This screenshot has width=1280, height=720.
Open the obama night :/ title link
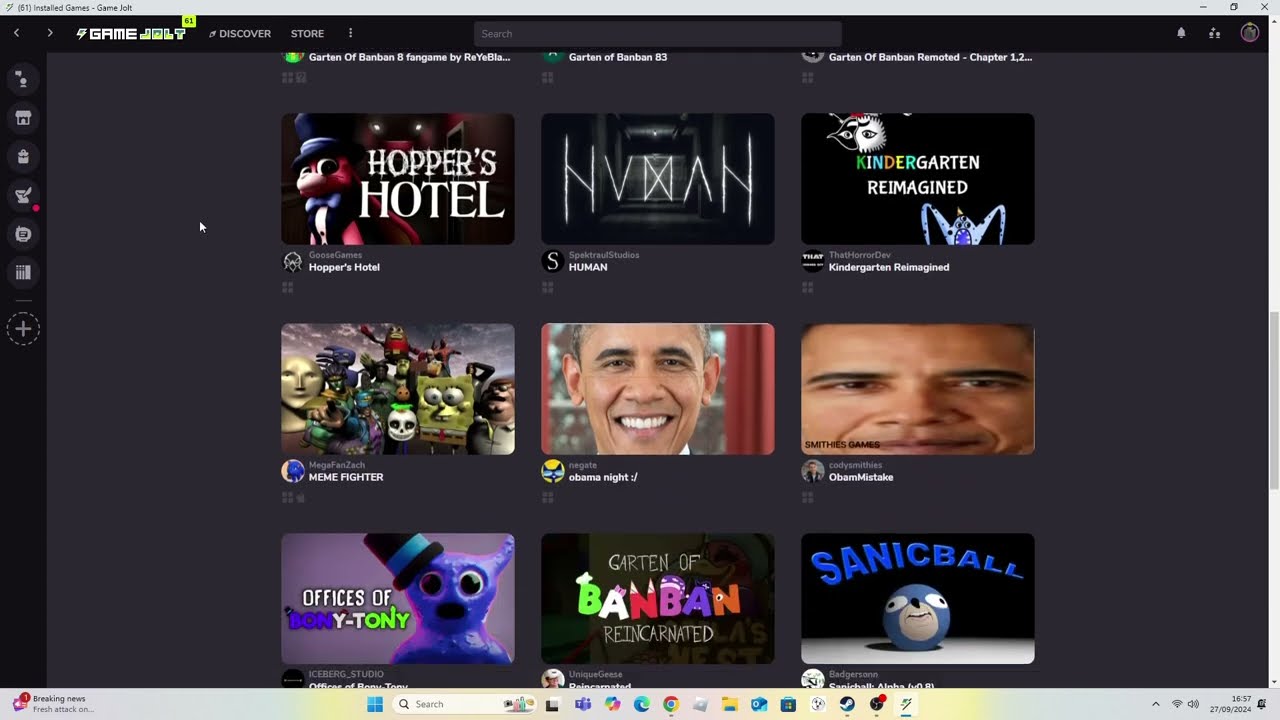(603, 478)
